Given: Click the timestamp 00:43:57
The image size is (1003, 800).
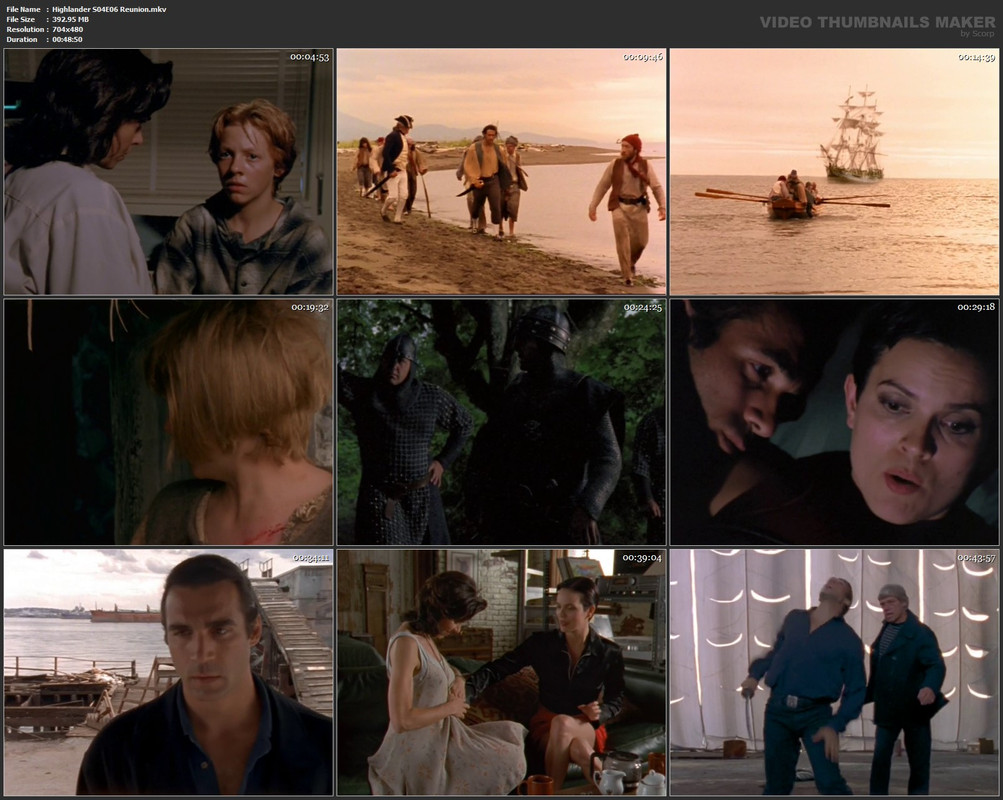Looking at the screenshot, I should click(976, 558).
